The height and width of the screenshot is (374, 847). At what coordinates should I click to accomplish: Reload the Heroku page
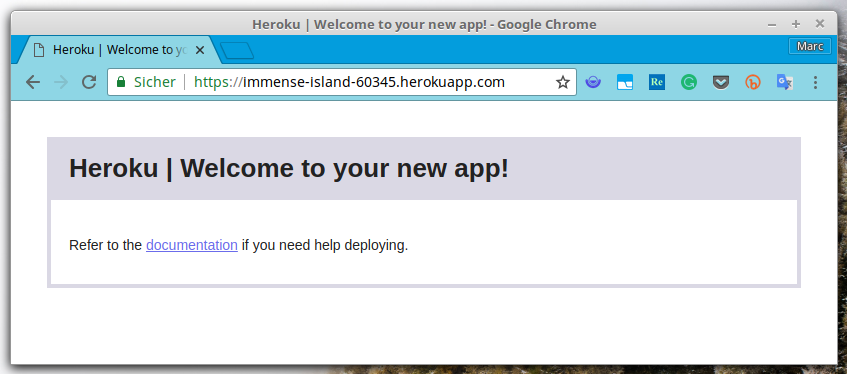click(89, 82)
